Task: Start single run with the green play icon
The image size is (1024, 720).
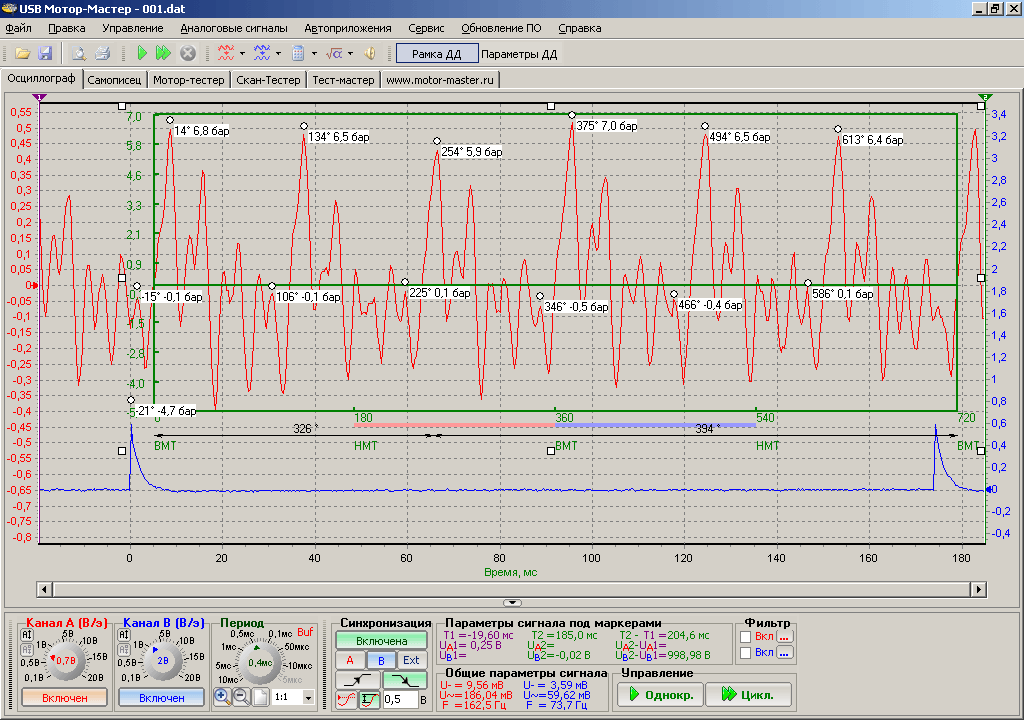Action: [142, 54]
